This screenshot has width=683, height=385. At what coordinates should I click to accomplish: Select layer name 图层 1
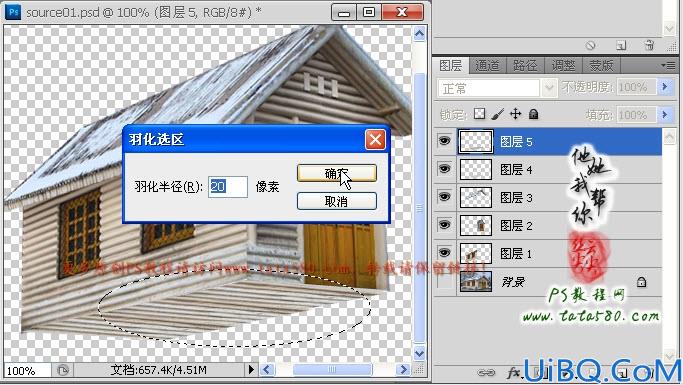coord(516,253)
